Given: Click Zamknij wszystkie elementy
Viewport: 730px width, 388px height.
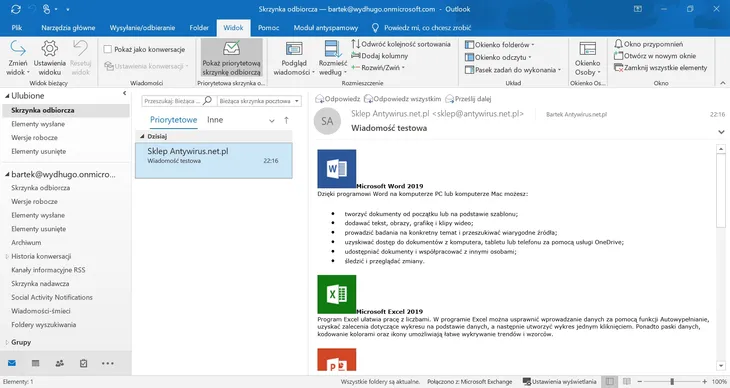Looking at the screenshot, I should pos(660,68).
